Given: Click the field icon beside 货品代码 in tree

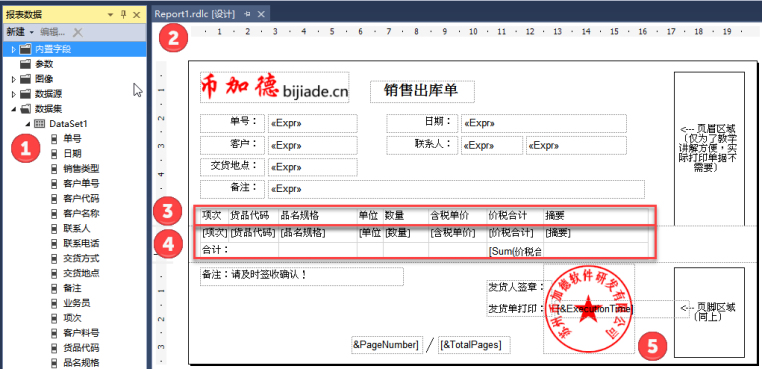Looking at the screenshot, I should coord(54,348).
